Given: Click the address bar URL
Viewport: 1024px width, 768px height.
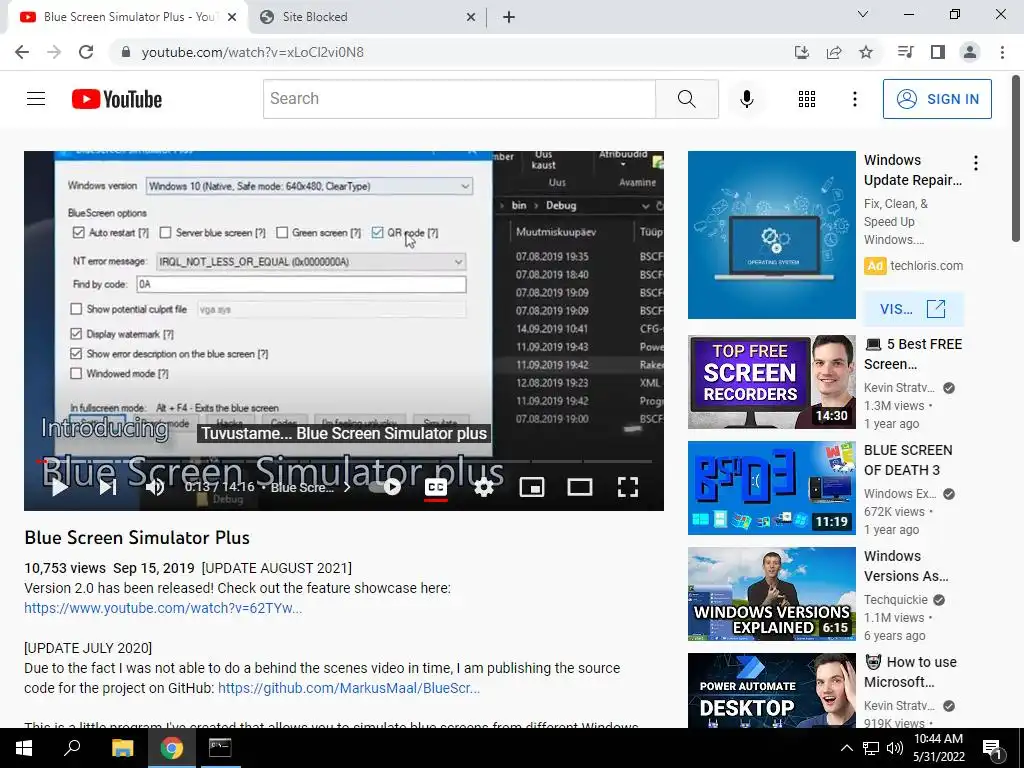Looking at the screenshot, I should click(253, 52).
